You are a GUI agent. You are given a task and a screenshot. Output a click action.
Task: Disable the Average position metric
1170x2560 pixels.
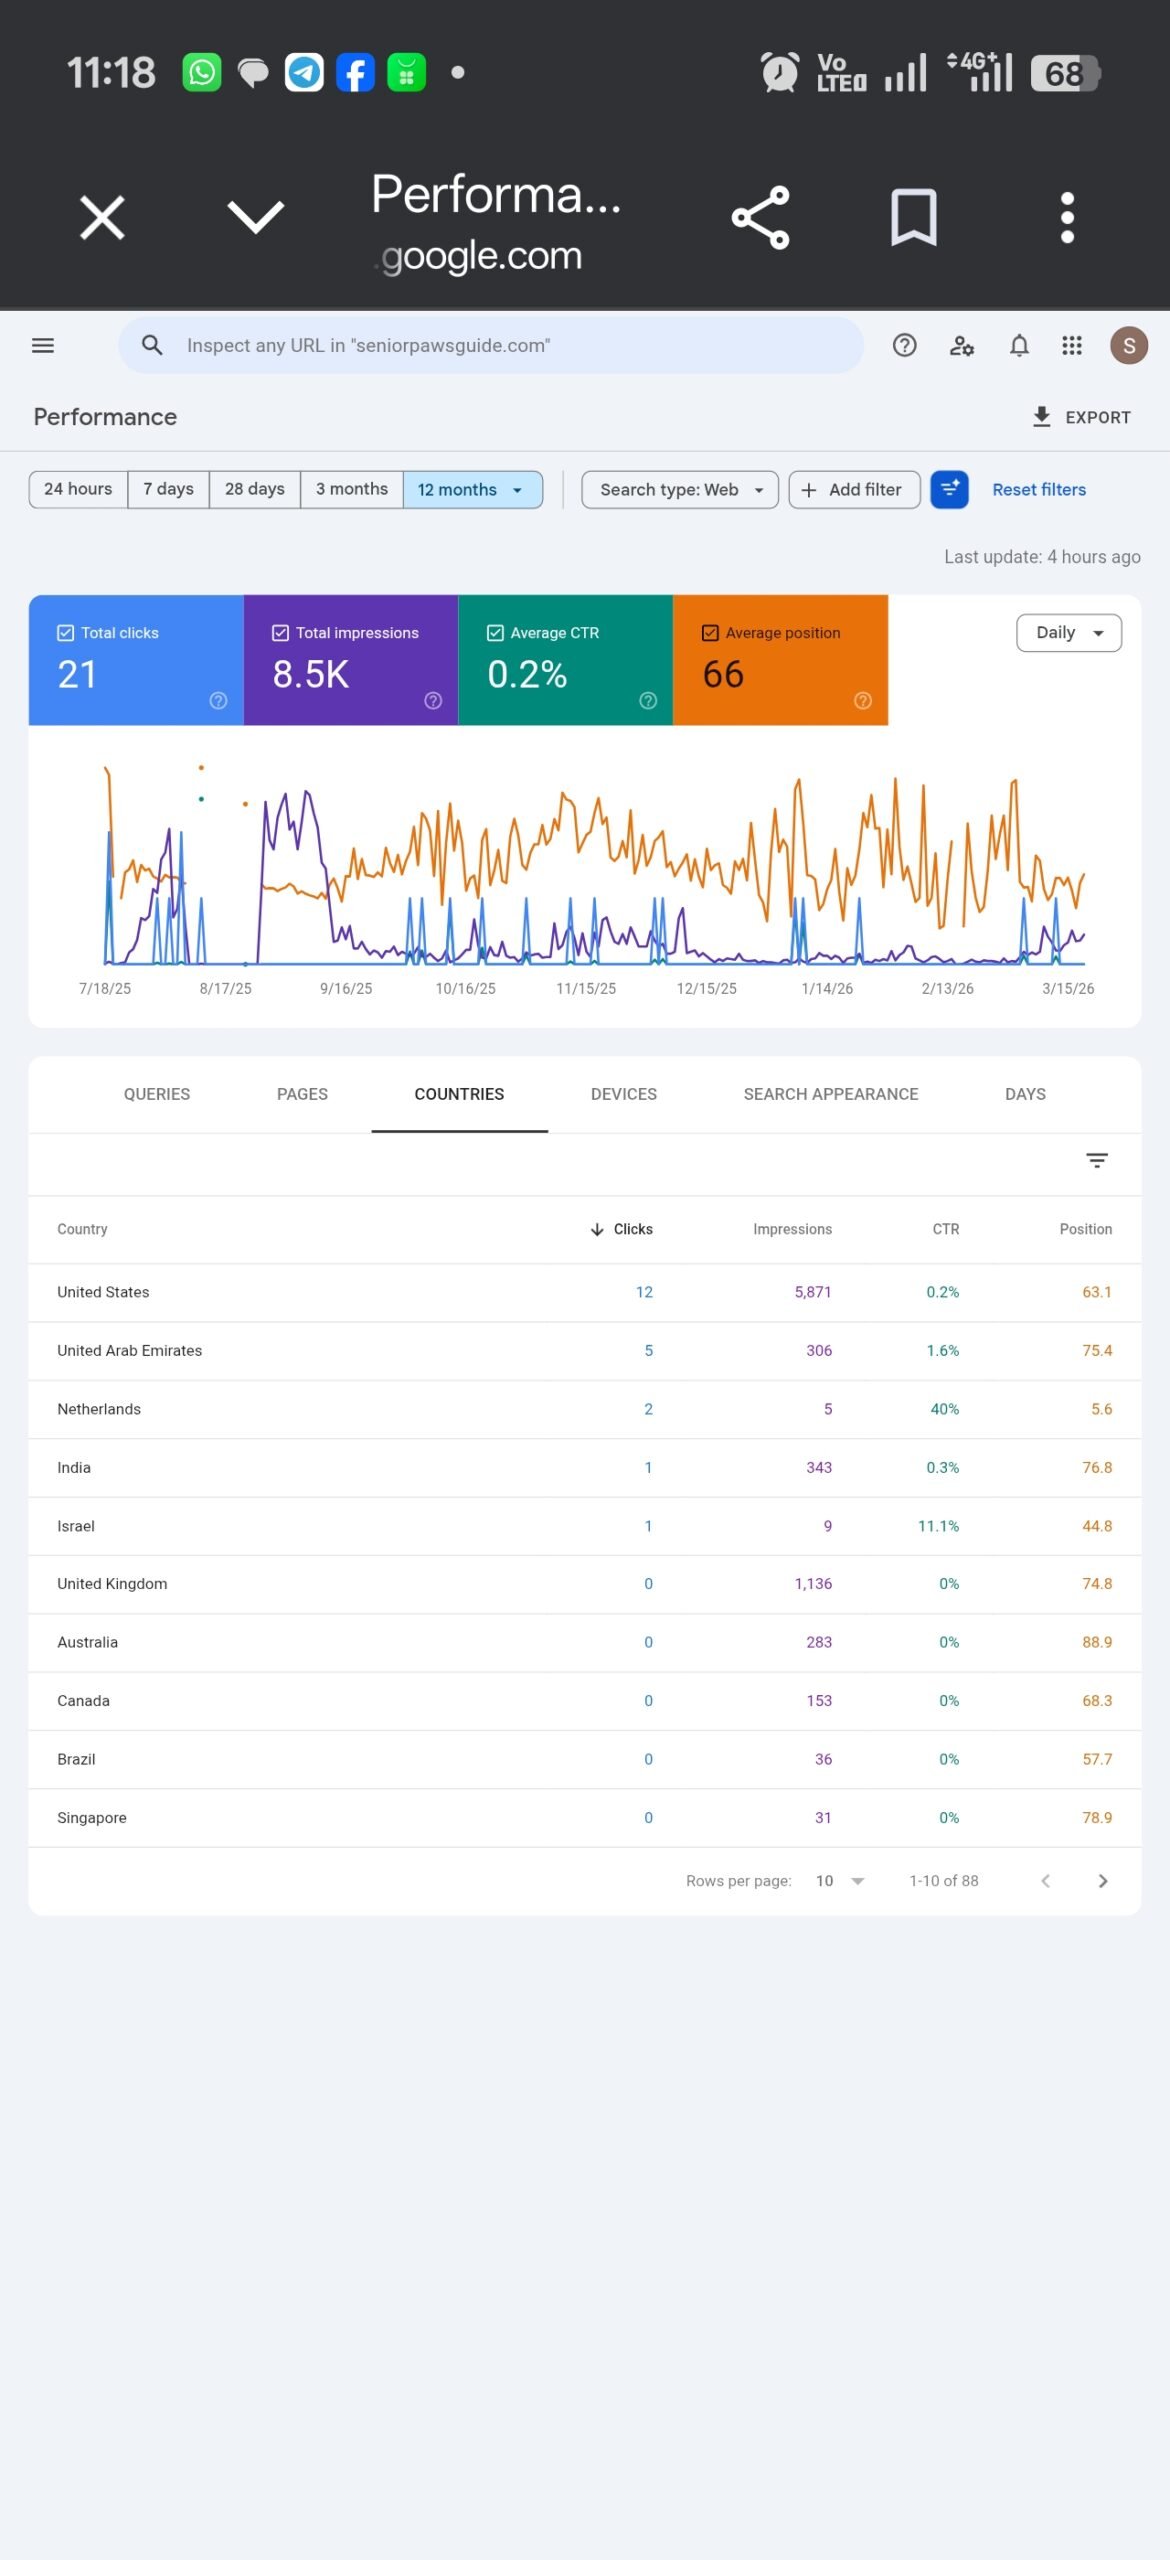(x=710, y=633)
